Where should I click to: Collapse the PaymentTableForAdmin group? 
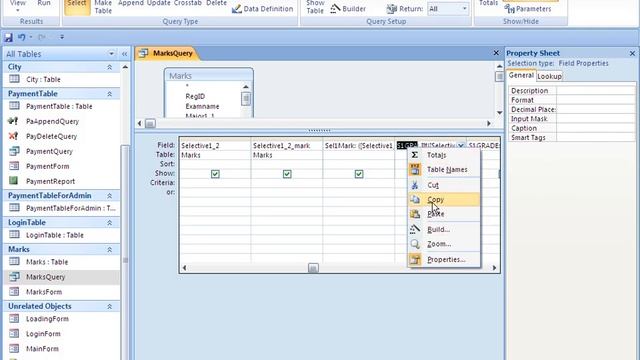[x=109, y=196]
